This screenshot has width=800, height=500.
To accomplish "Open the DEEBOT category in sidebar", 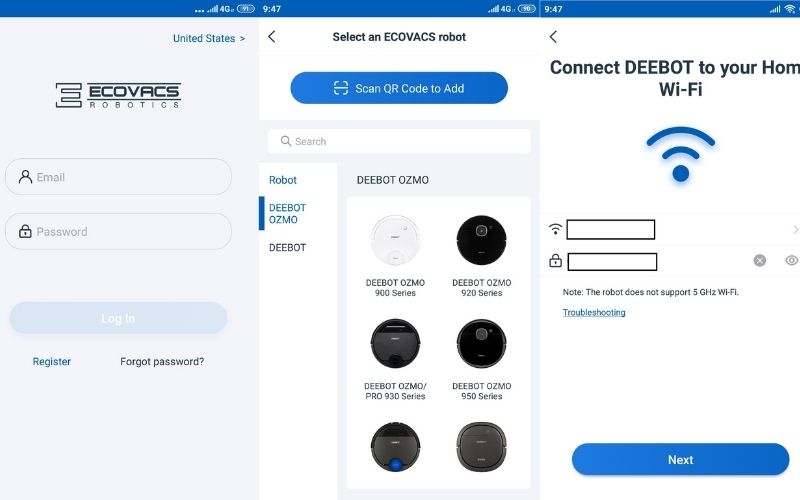I will point(287,247).
